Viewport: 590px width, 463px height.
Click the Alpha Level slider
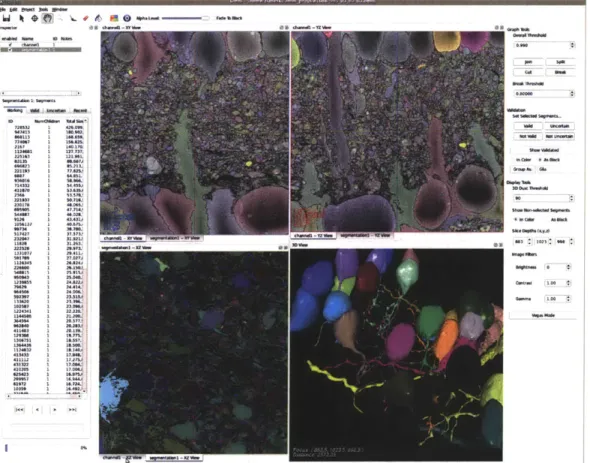tap(185, 18)
